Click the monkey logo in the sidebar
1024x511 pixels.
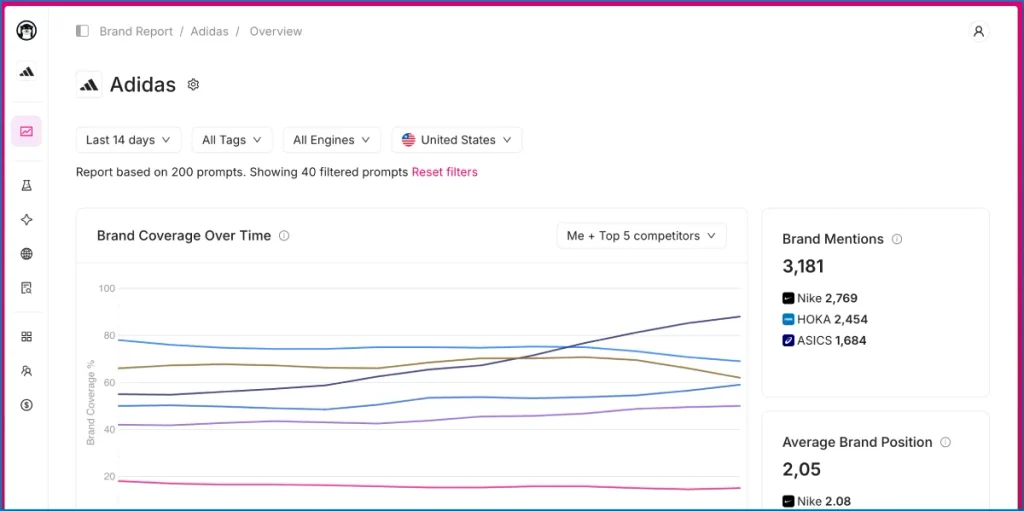click(x=27, y=31)
